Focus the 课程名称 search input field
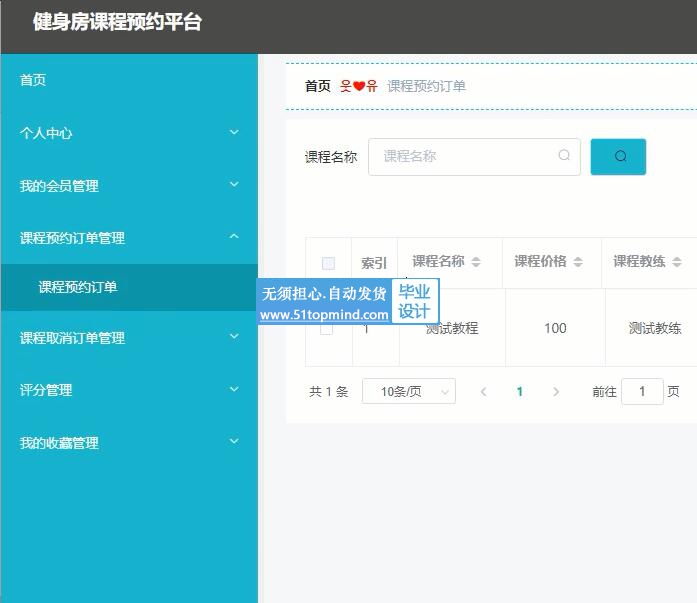 point(474,157)
